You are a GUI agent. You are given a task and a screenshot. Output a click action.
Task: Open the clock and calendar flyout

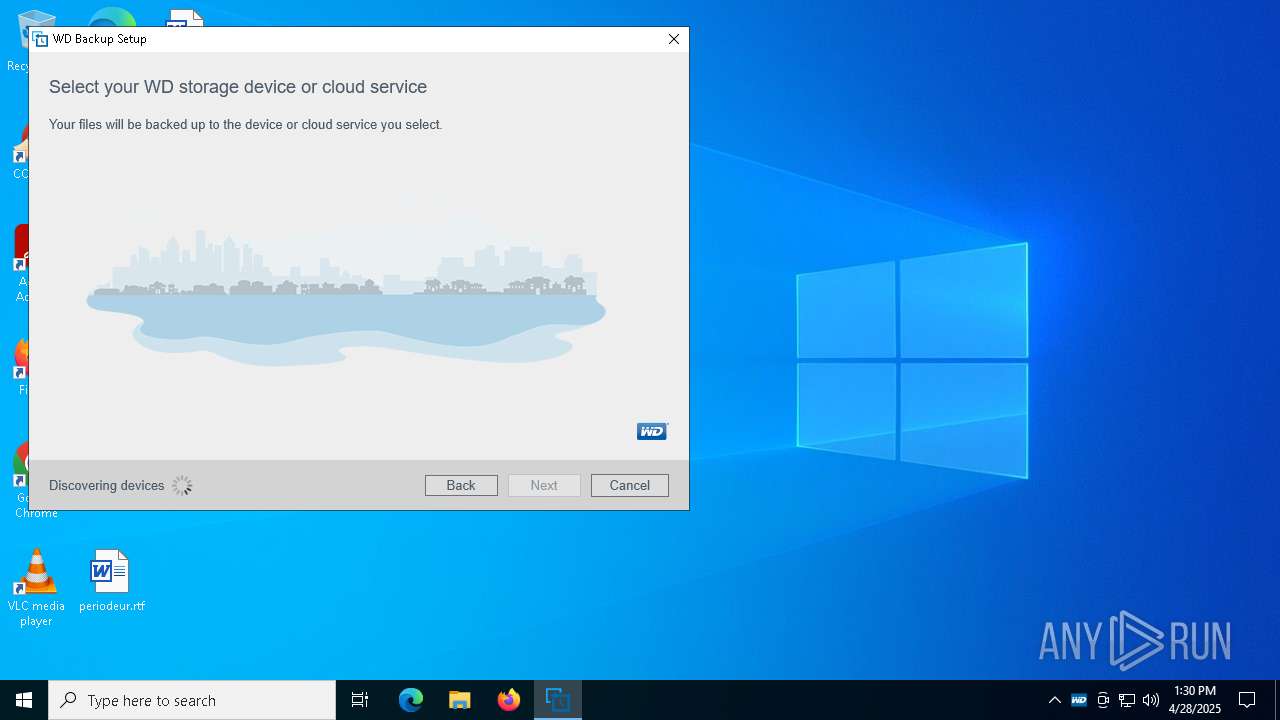[x=1195, y=700]
